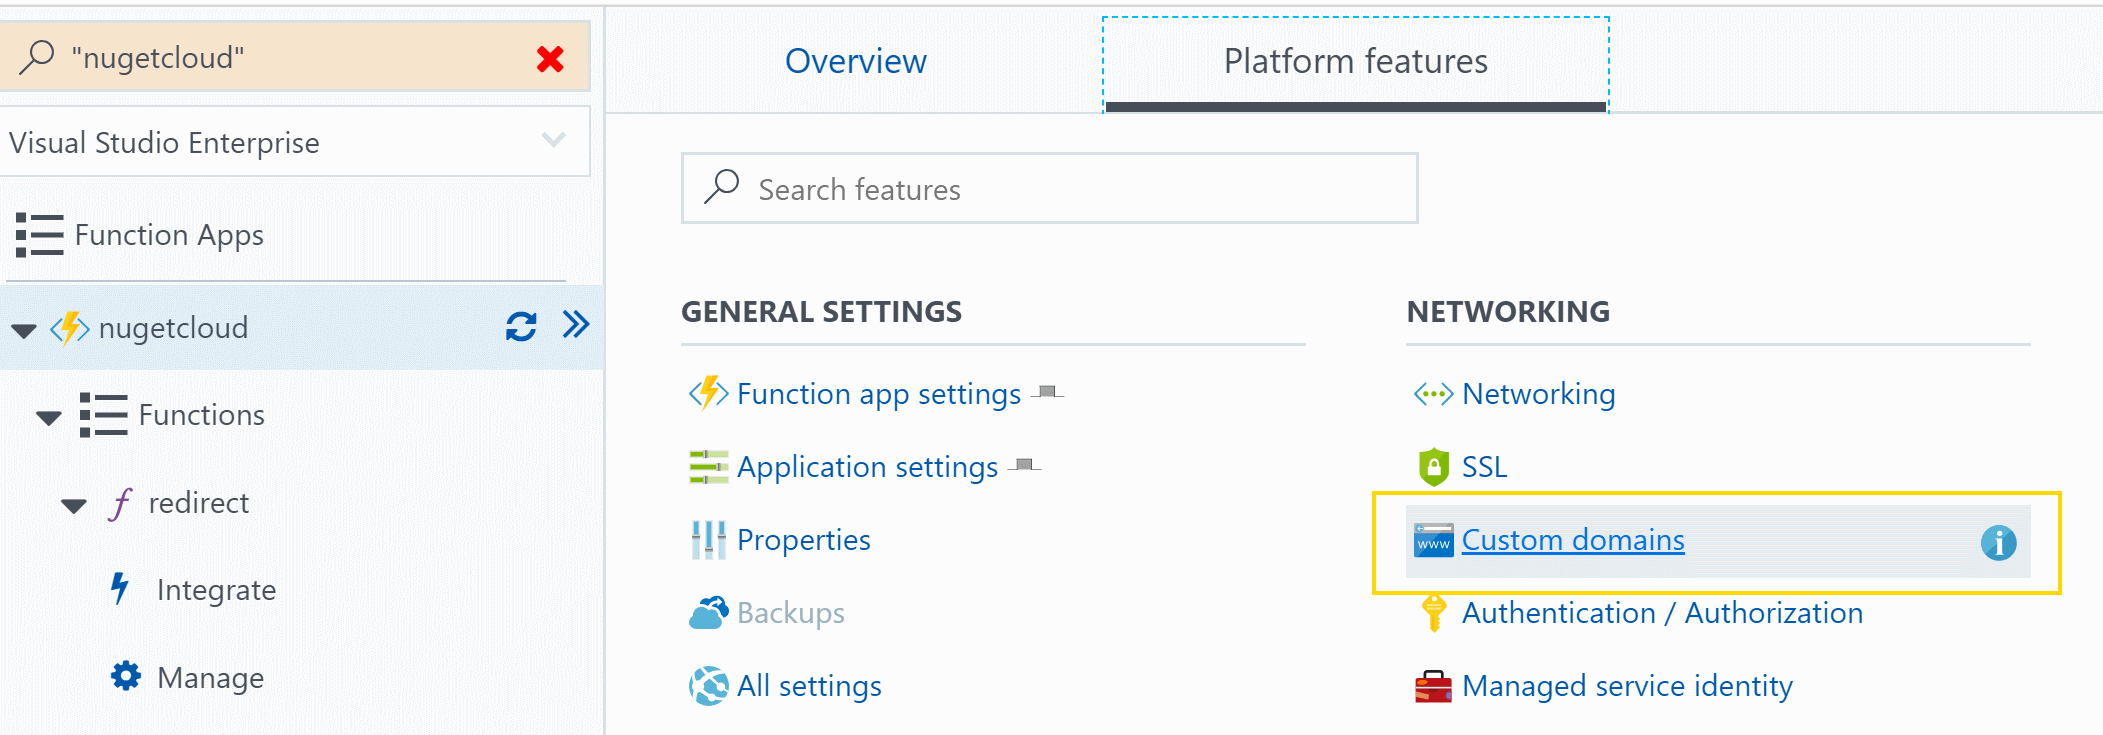Clear the nugetcloud search with red X
The width and height of the screenshot is (2103, 735).
550,59
